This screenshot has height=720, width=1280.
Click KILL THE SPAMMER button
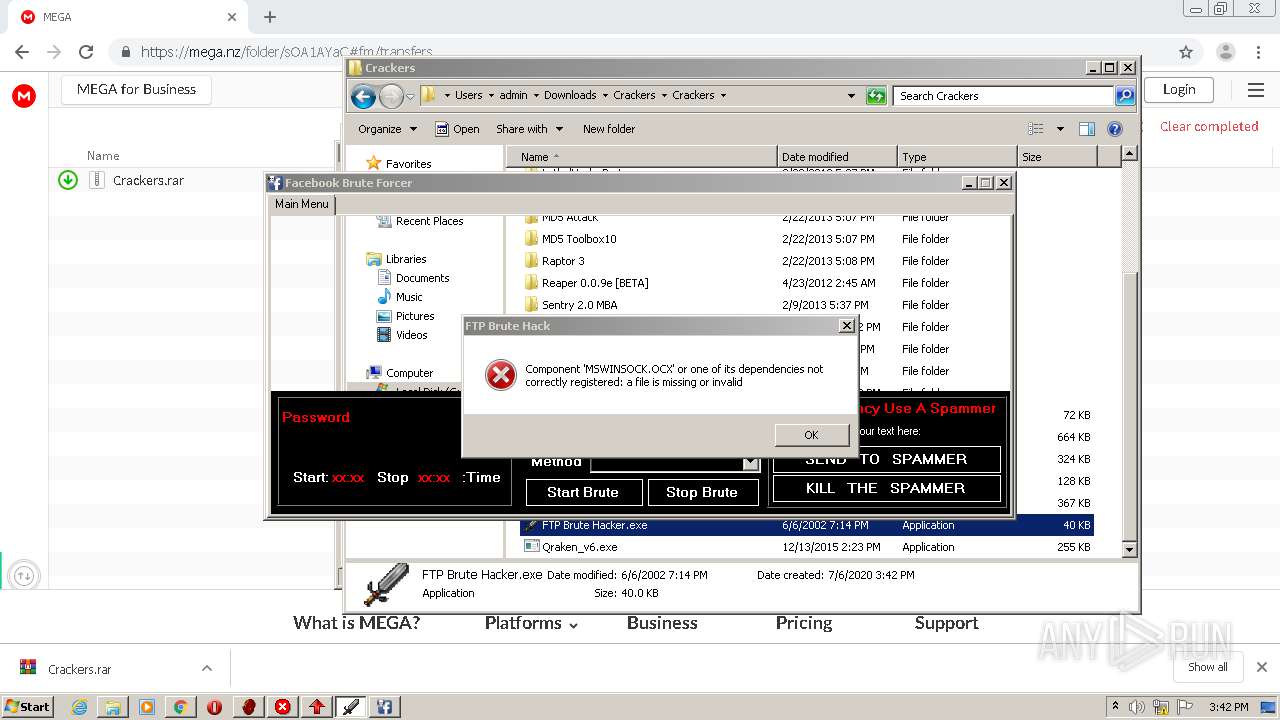[x=886, y=488]
